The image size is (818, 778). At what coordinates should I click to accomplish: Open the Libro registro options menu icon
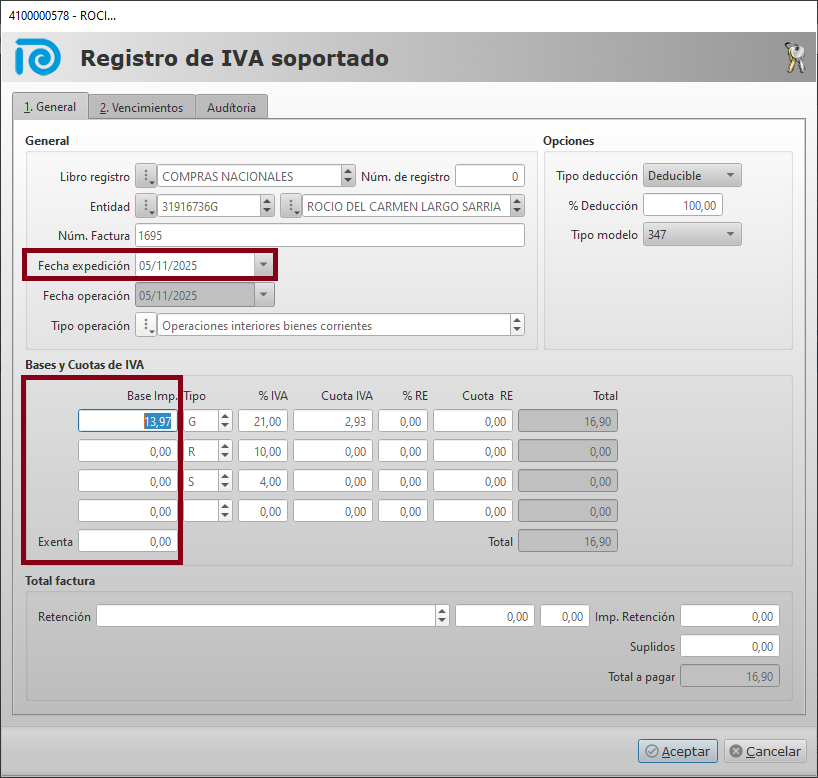point(146,176)
